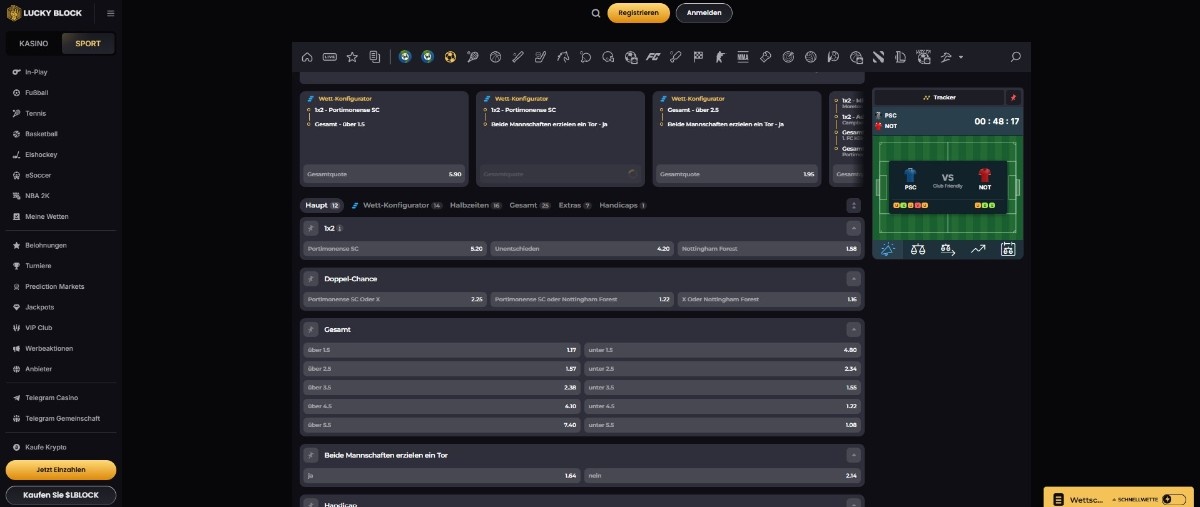1200x507 pixels.
Task: Bet on Nottingham Forest at 1.58
Action: [x=769, y=248]
